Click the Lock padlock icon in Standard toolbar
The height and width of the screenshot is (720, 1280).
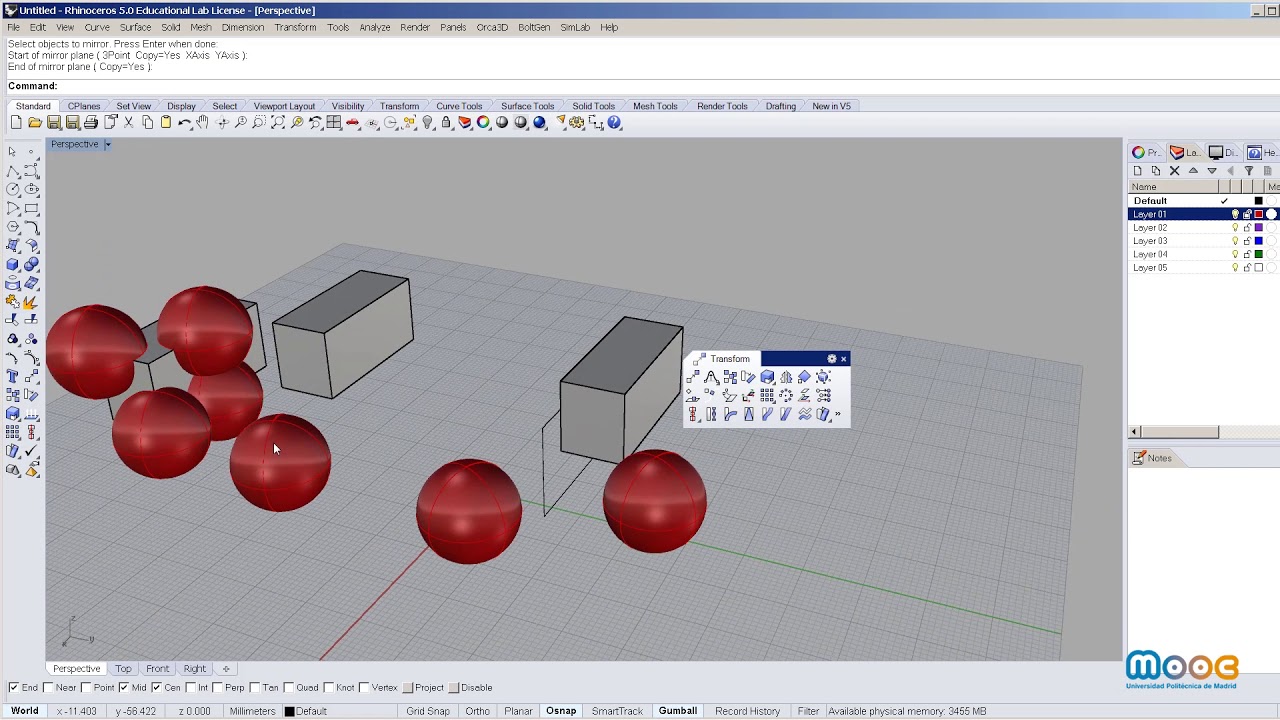point(446,123)
